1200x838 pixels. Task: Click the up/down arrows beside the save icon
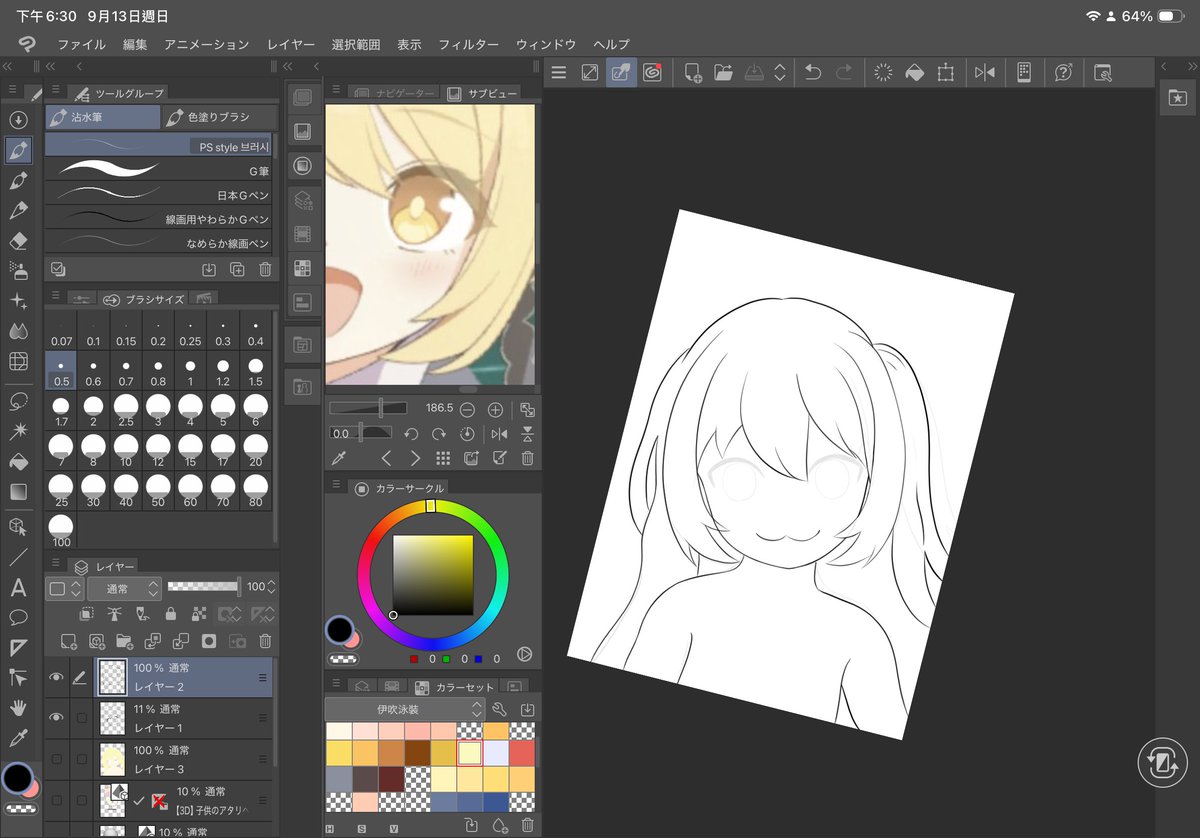(x=779, y=72)
